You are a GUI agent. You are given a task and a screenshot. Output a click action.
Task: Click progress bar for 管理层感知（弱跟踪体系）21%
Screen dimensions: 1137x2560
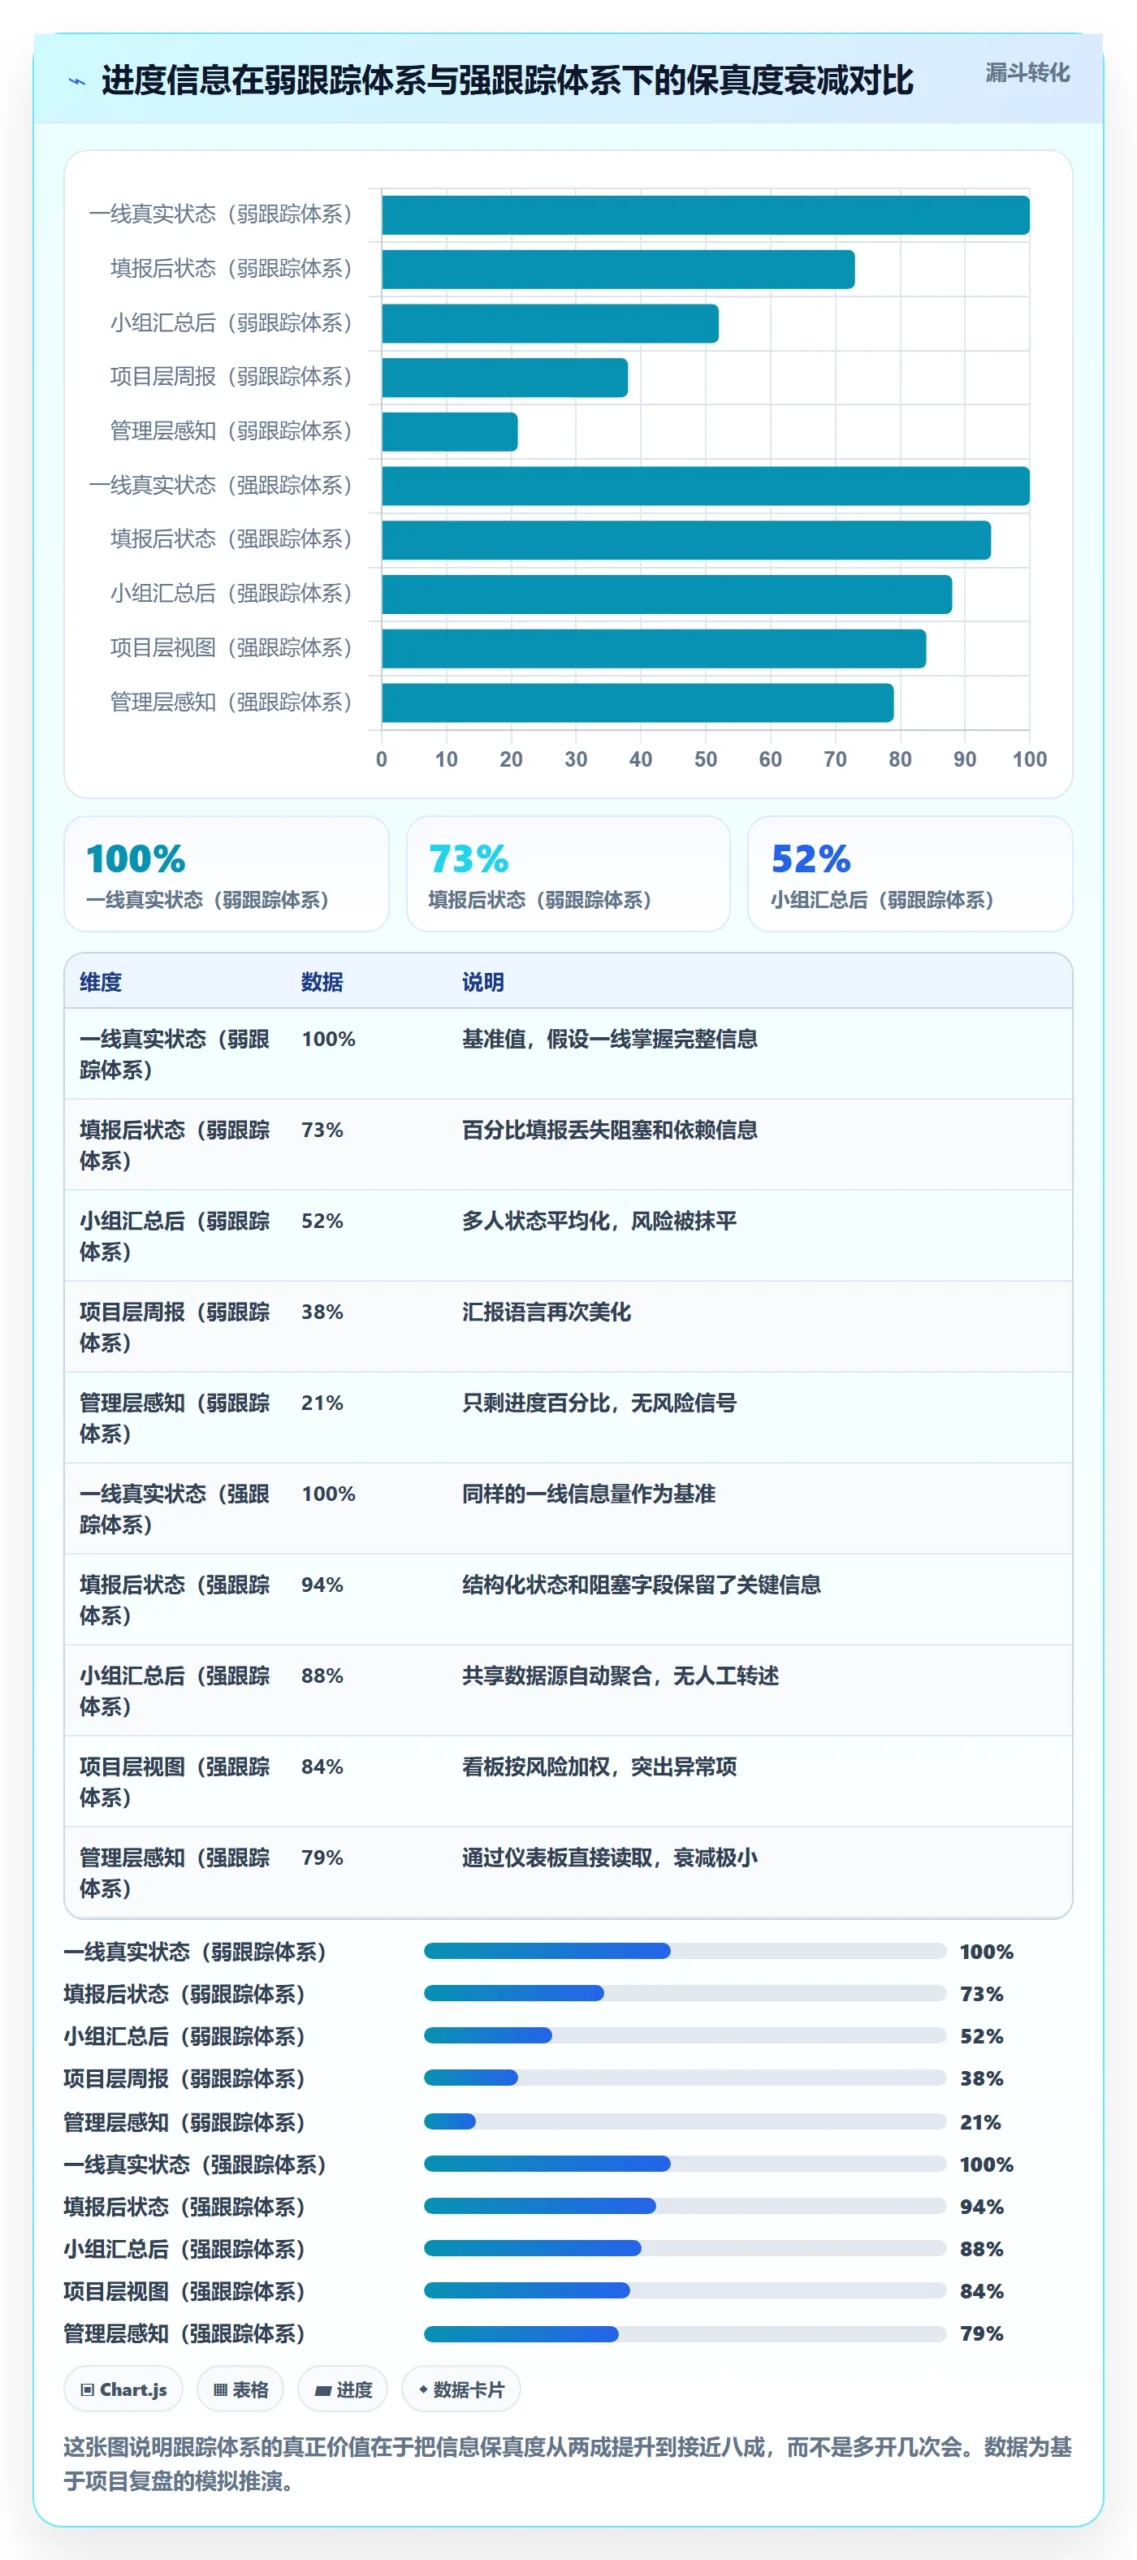point(685,2121)
